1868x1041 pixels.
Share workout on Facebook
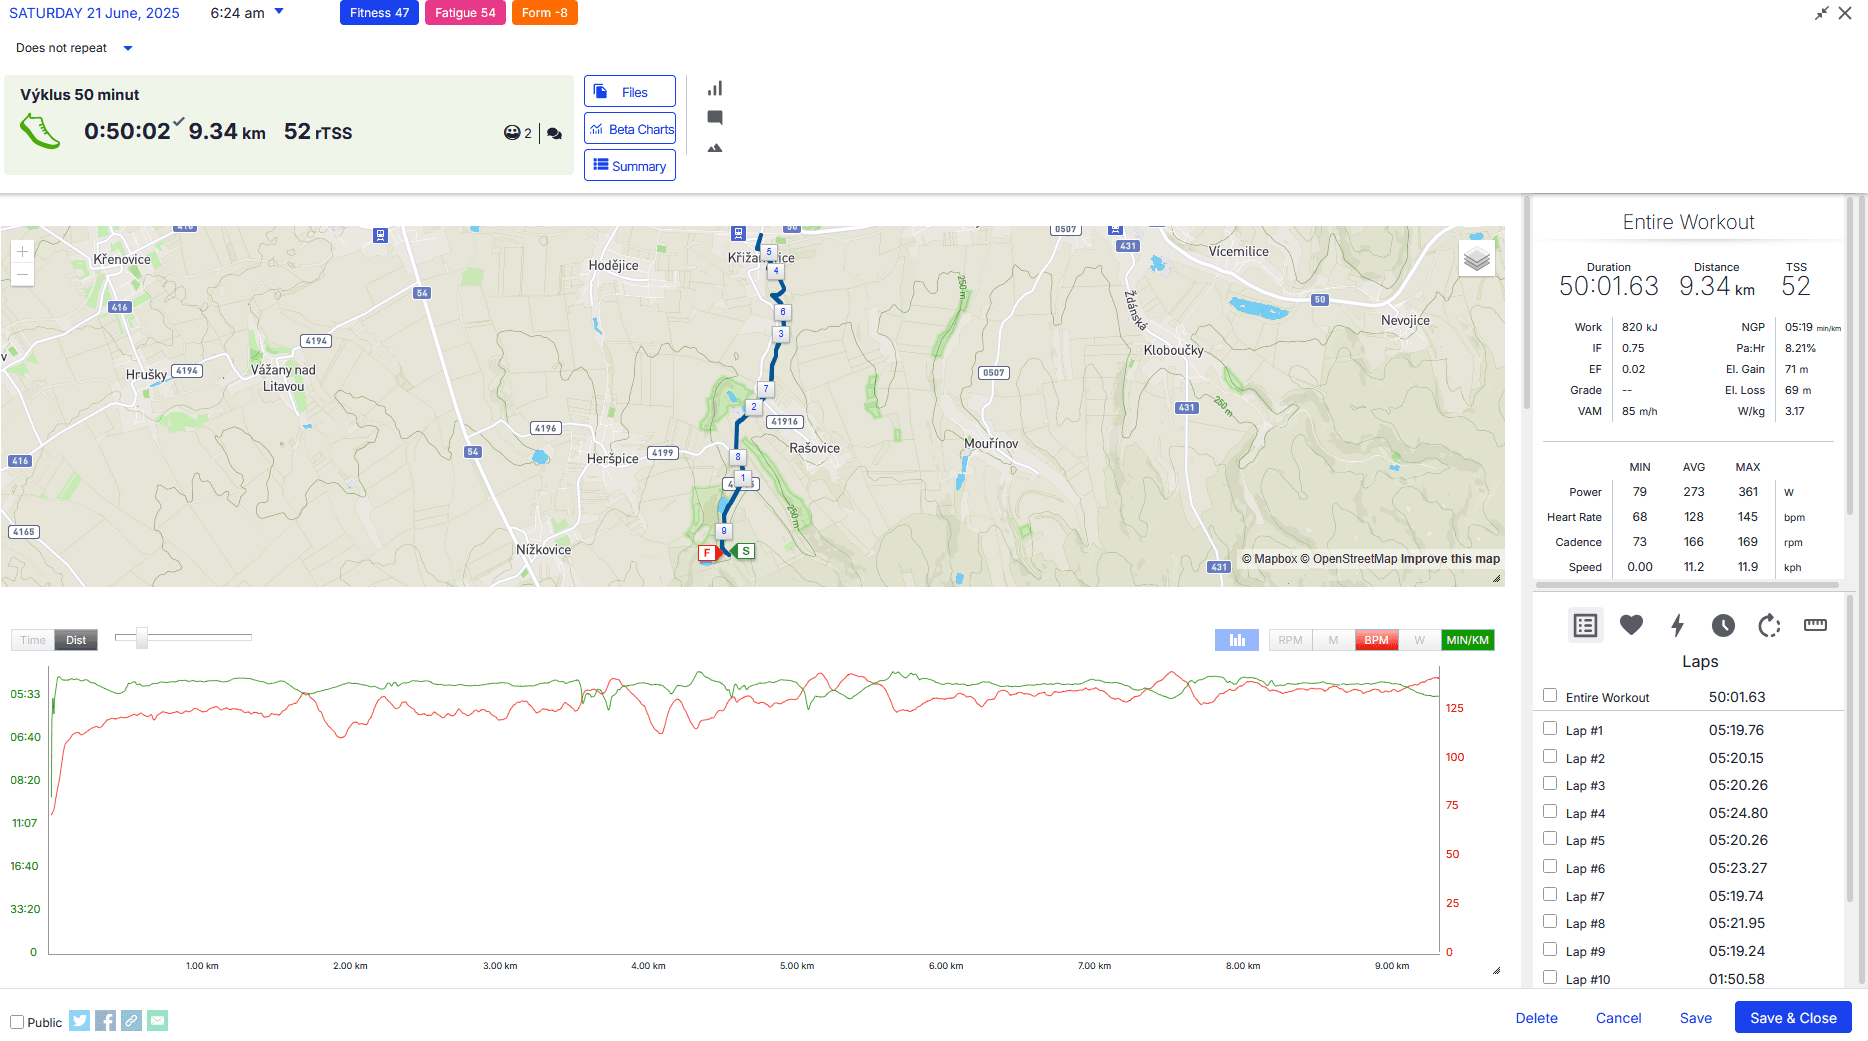pos(106,1020)
